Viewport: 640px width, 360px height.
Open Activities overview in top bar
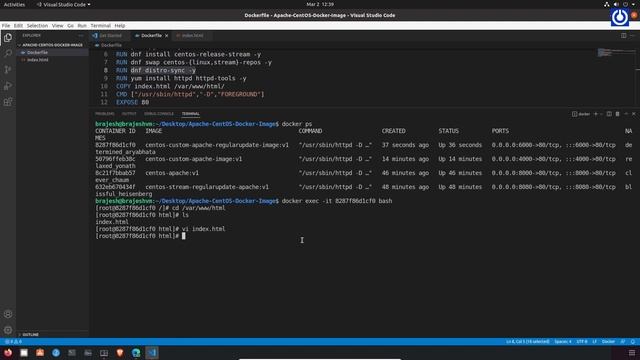[14, 4]
